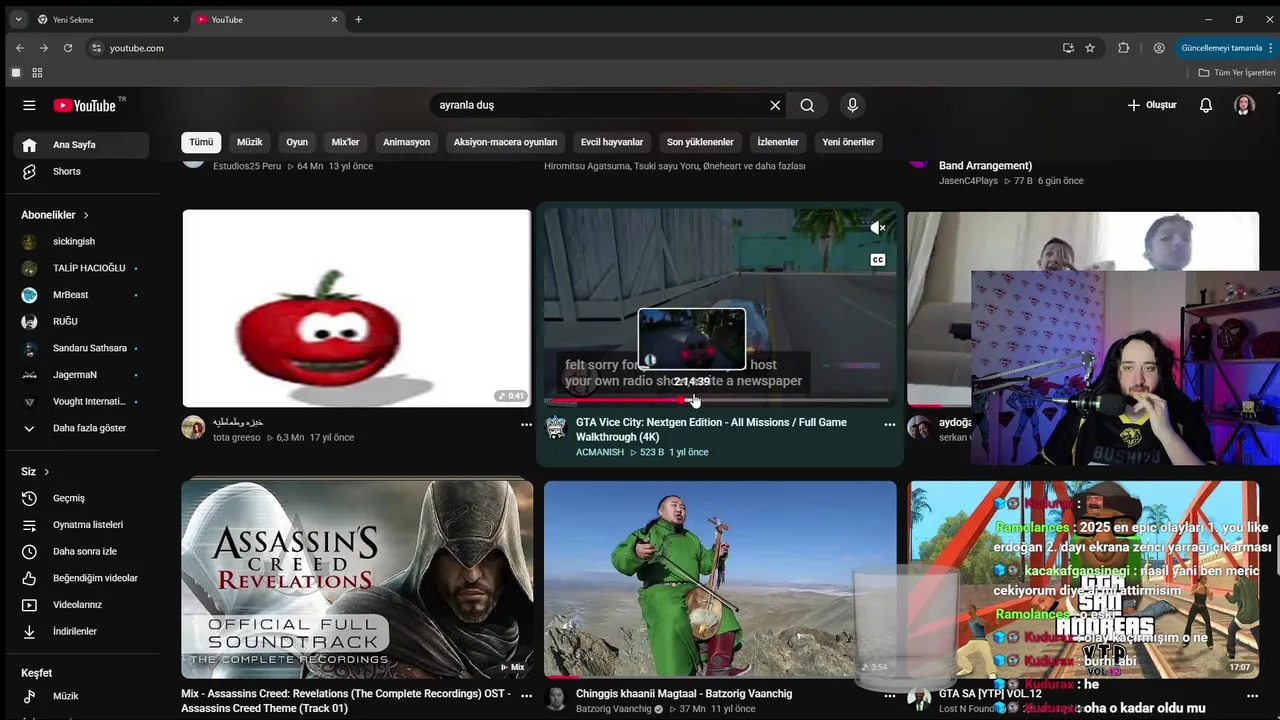The height and width of the screenshot is (720, 1280).
Task: Unmute the GTA Vice City preview
Action: point(878,228)
